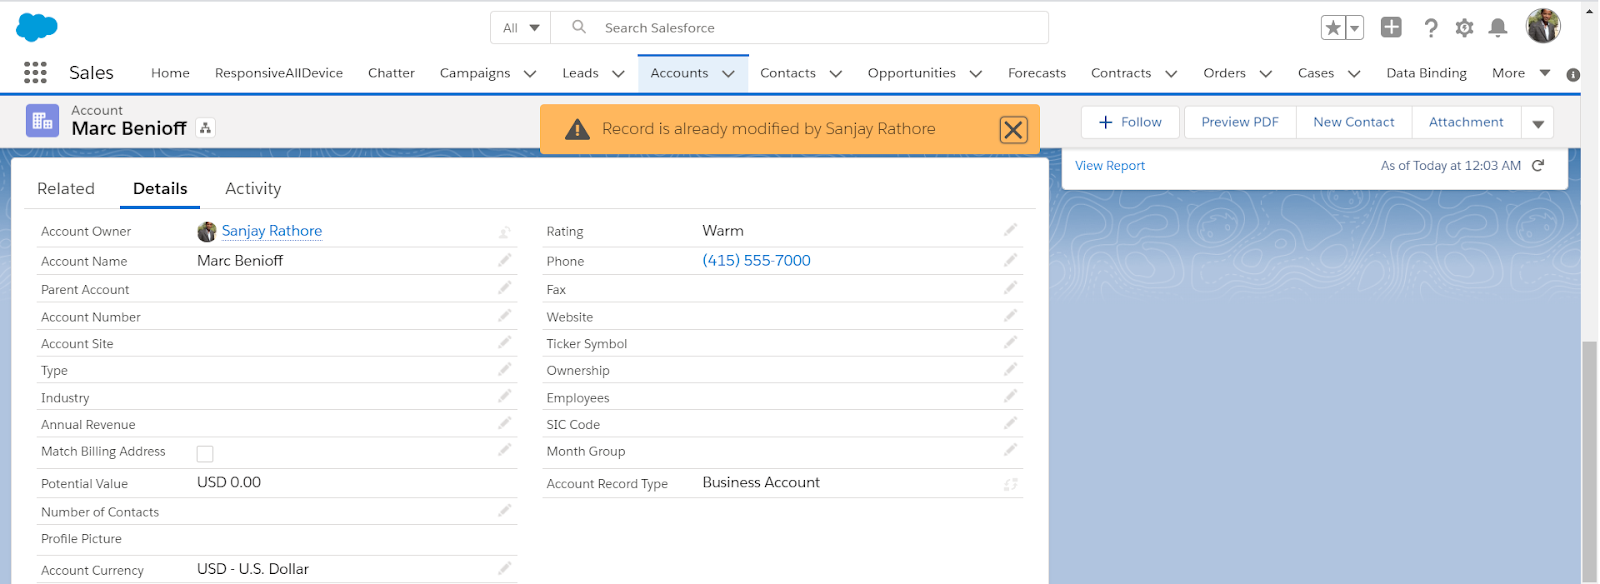Open the Chatter nav item
The image size is (1600, 584).
[391, 73]
